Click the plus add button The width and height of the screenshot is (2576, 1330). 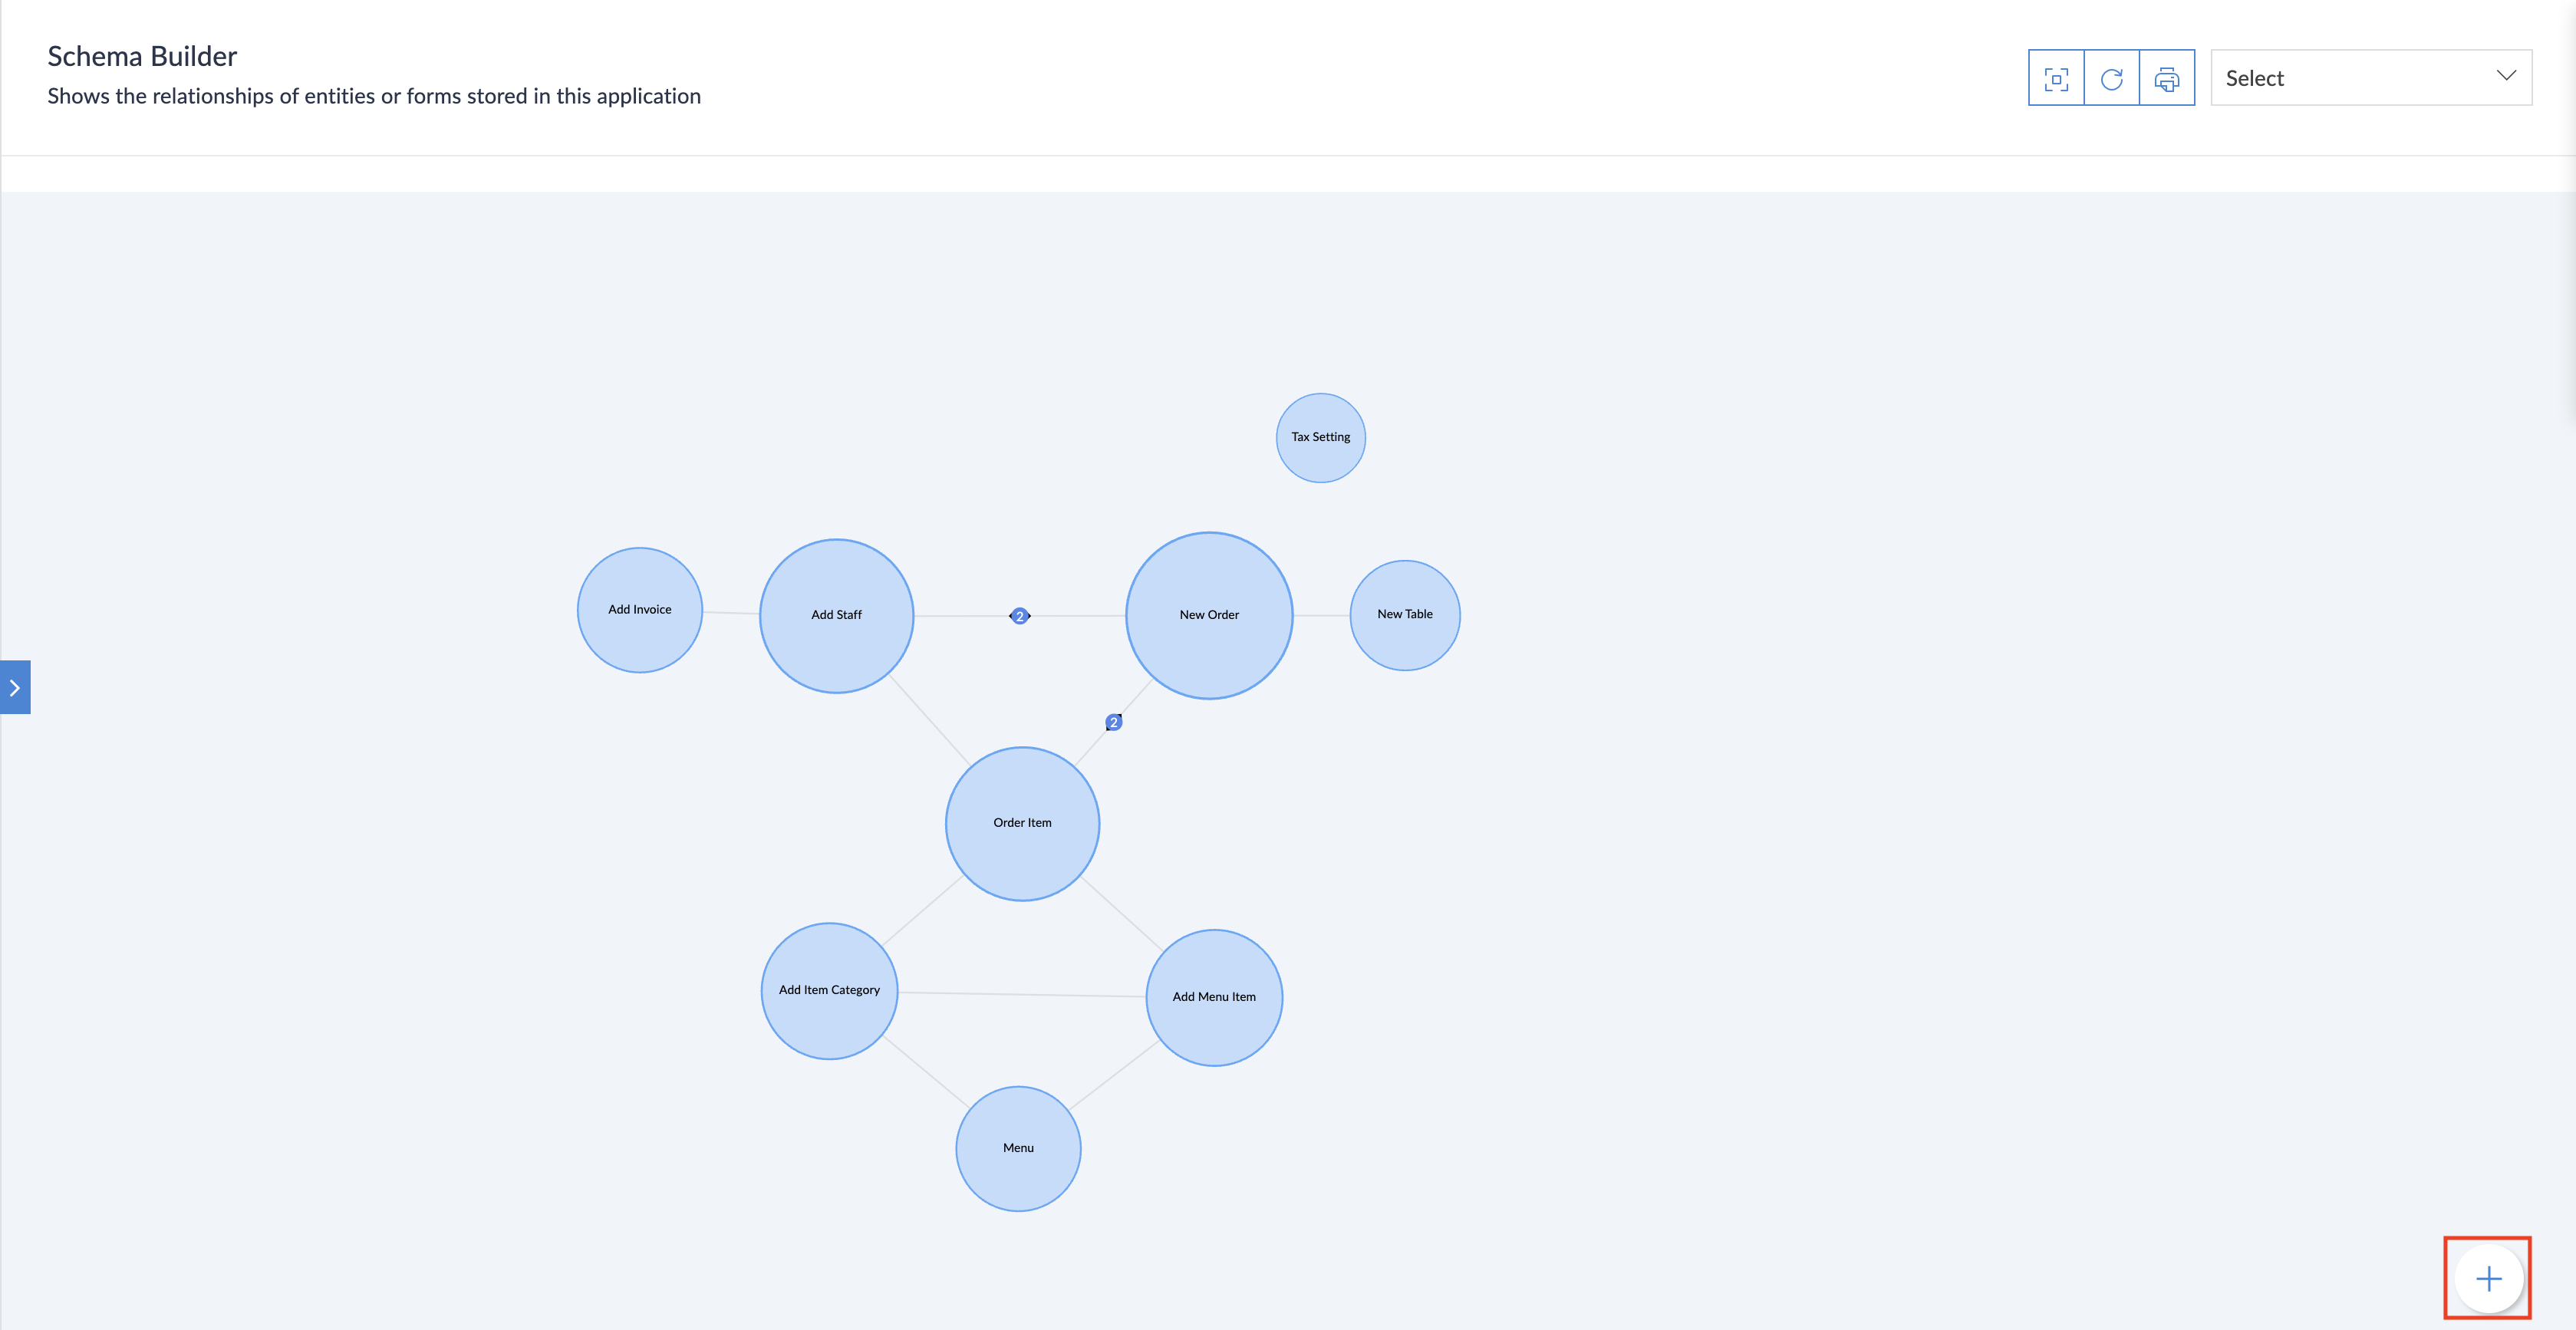click(x=2488, y=1278)
